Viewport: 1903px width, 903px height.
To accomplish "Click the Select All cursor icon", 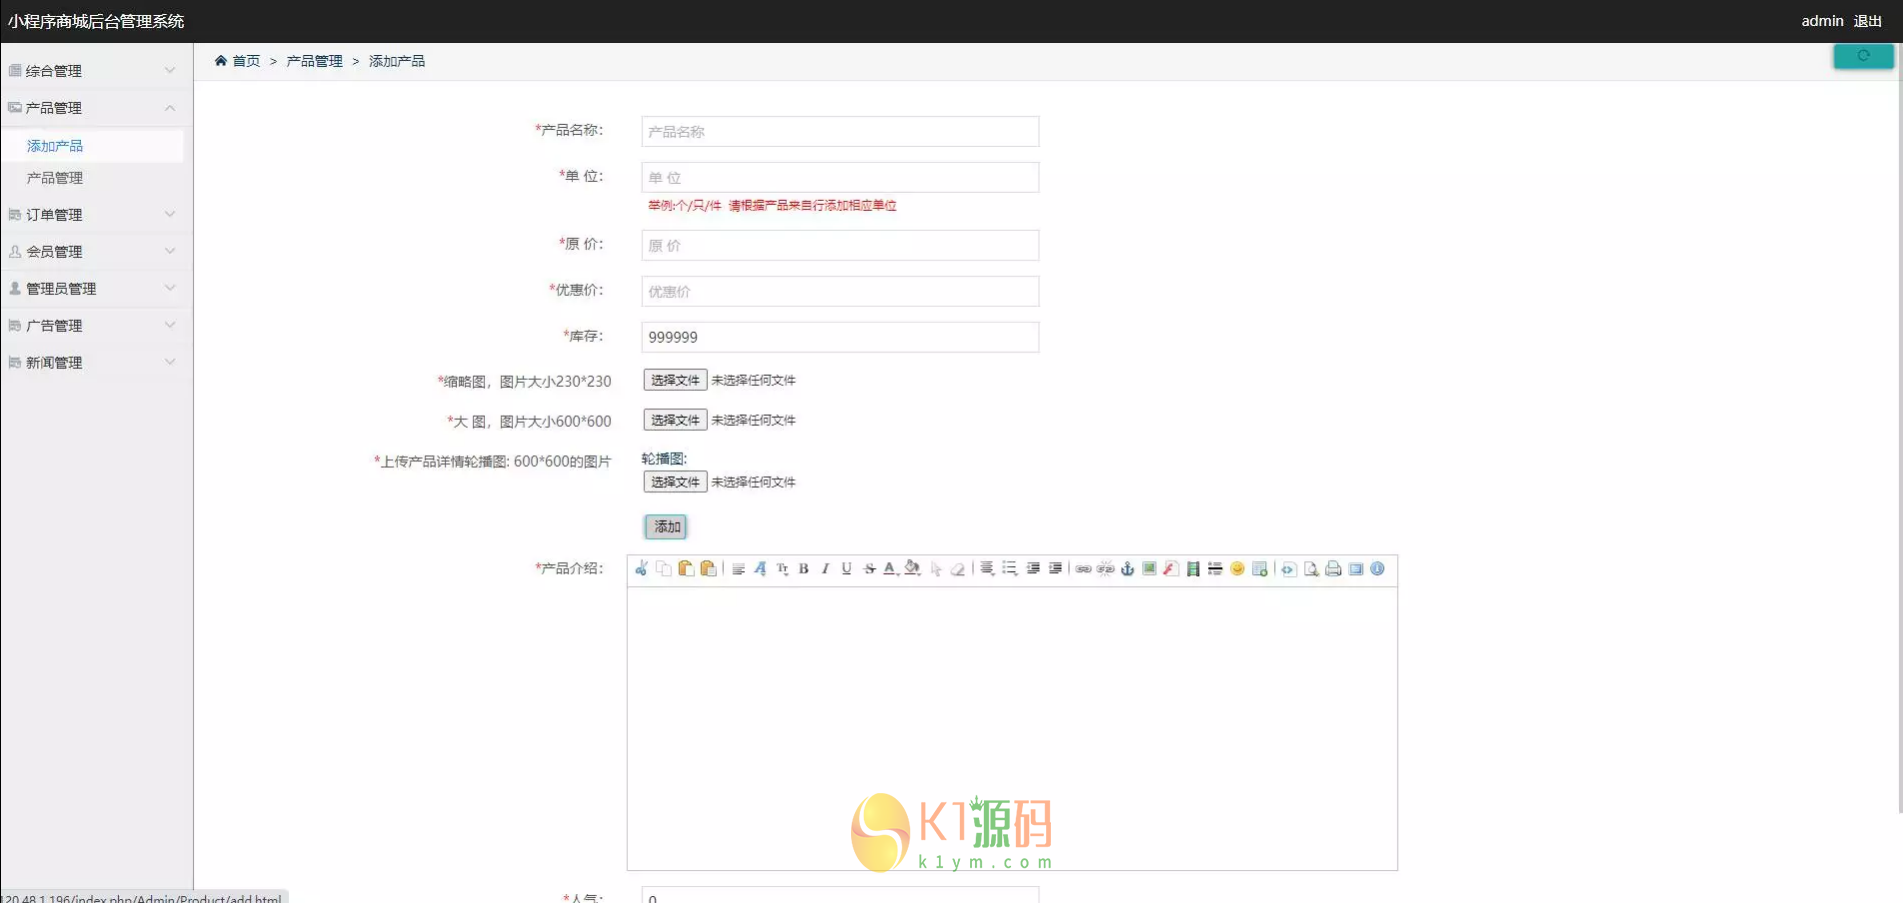I will (936, 569).
